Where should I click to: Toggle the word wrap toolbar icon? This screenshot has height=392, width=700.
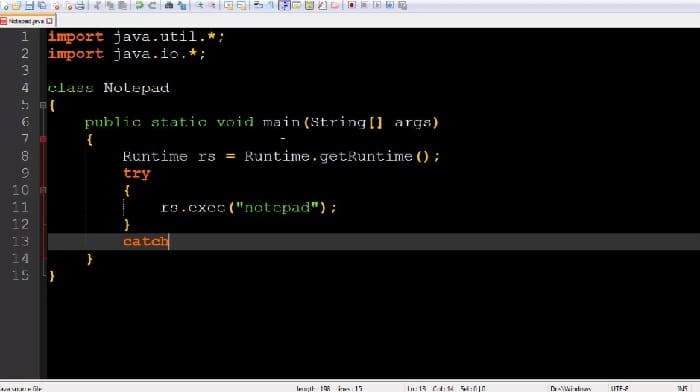[x=258, y=5]
